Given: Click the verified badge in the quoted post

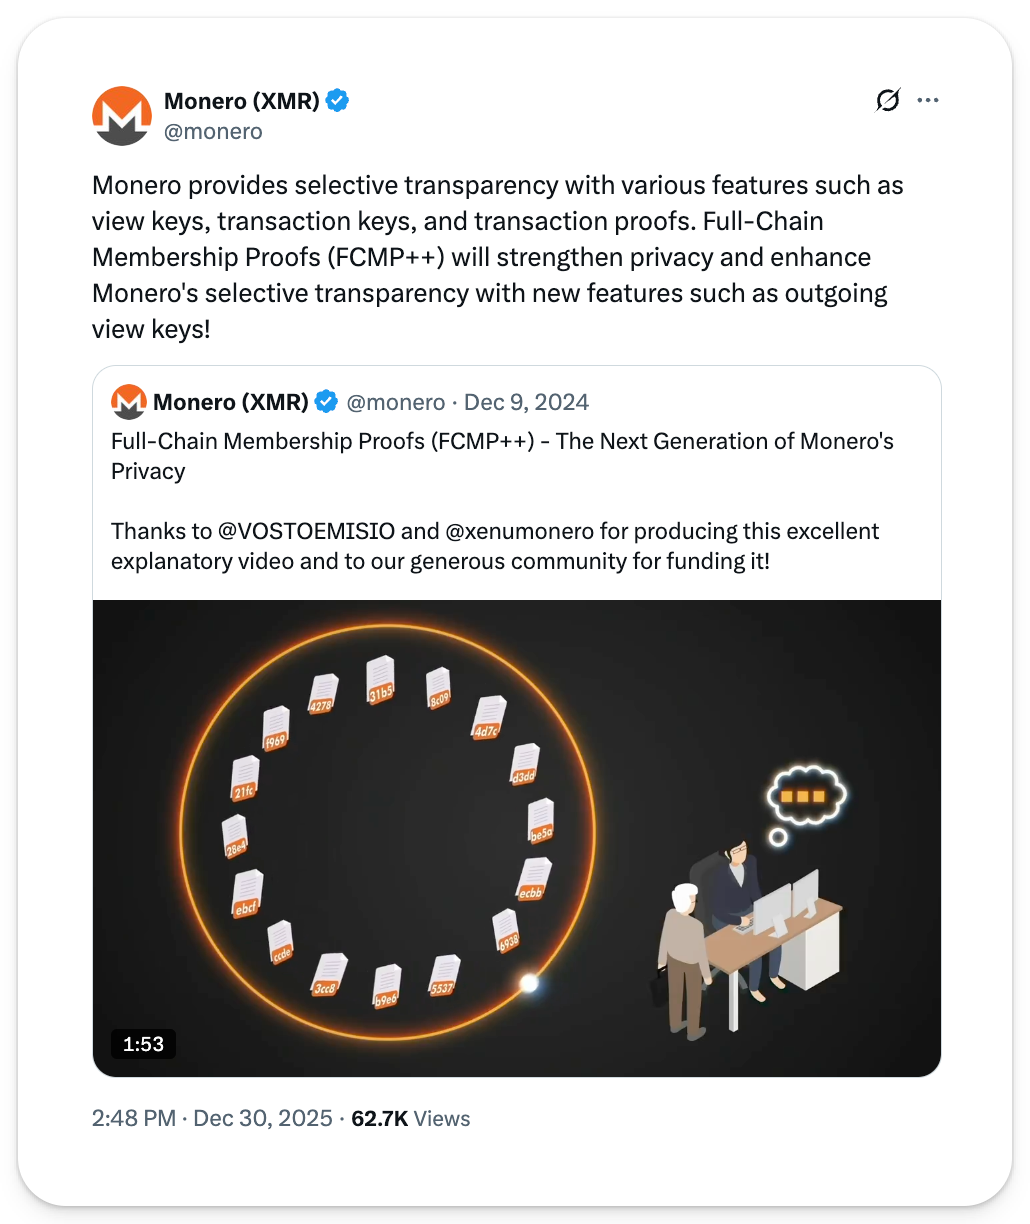Looking at the screenshot, I should coord(326,402).
